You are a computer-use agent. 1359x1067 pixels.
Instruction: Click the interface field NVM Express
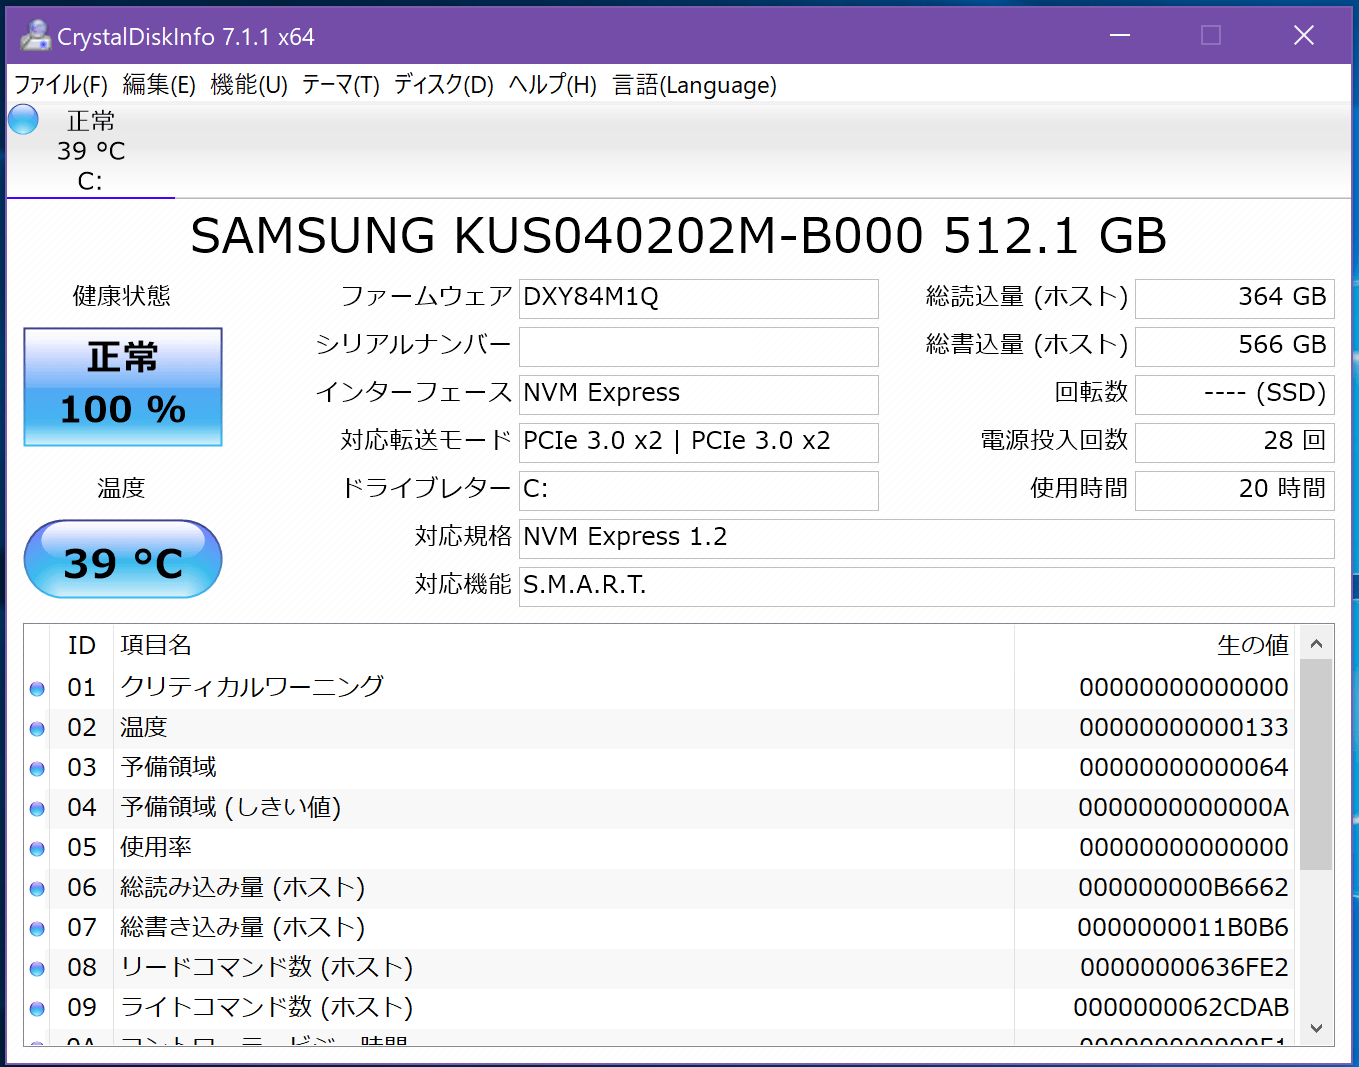[x=699, y=394]
